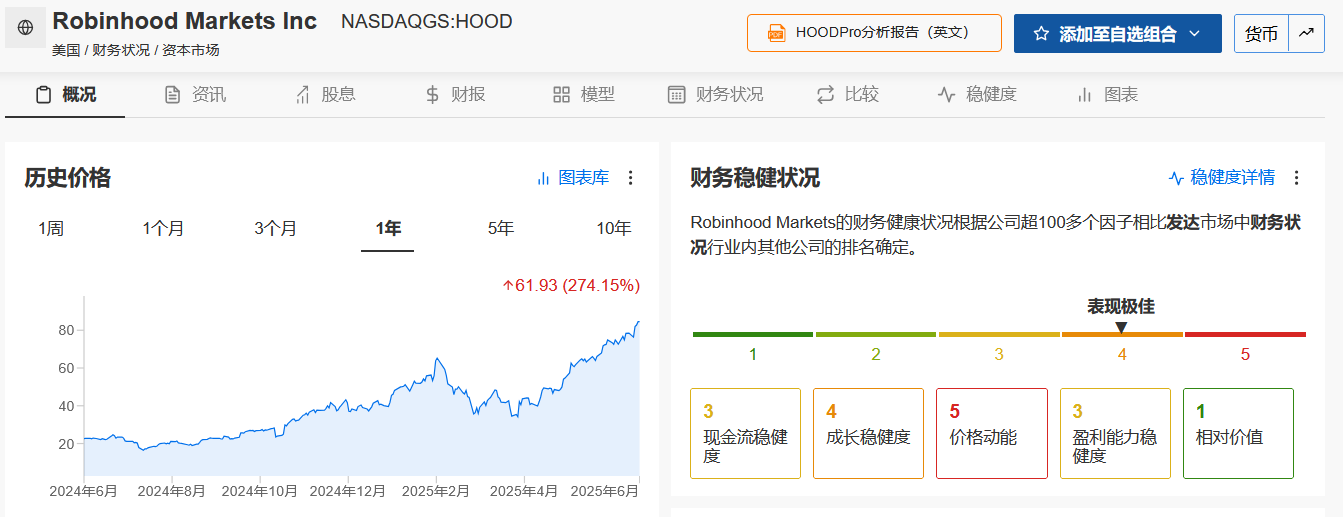Click the 货币 button
Screen dimensions: 1343x517
[1261, 33]
